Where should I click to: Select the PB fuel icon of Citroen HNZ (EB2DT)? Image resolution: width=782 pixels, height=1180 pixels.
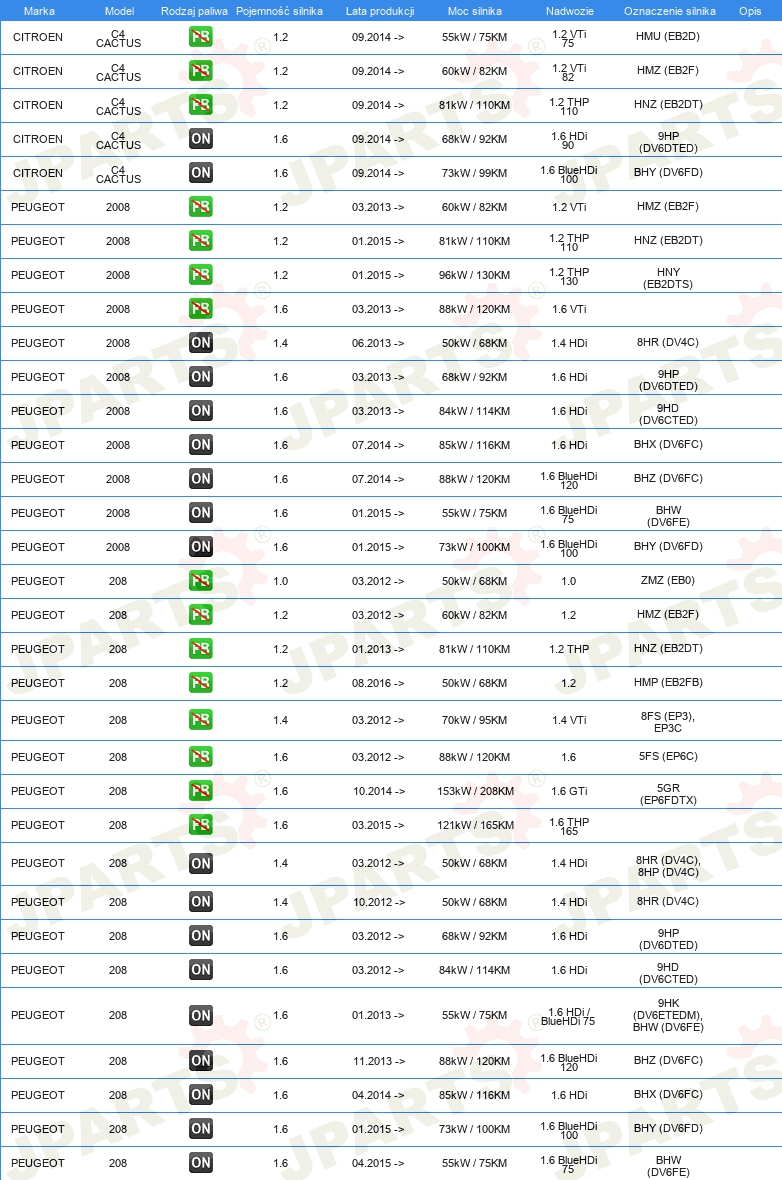click(200, 105)
